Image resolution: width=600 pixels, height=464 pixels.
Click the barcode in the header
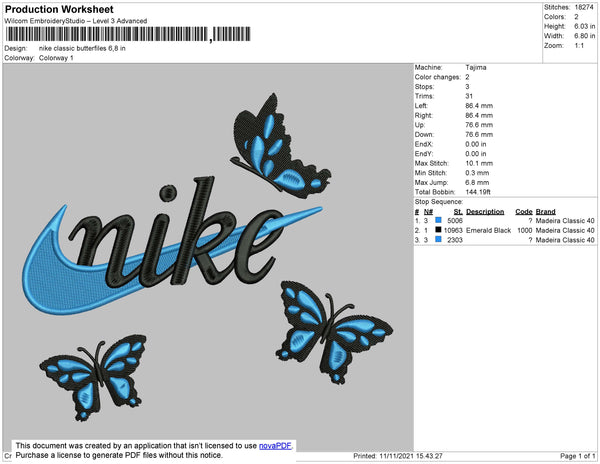pyautogui.click(x=128, y=34)
